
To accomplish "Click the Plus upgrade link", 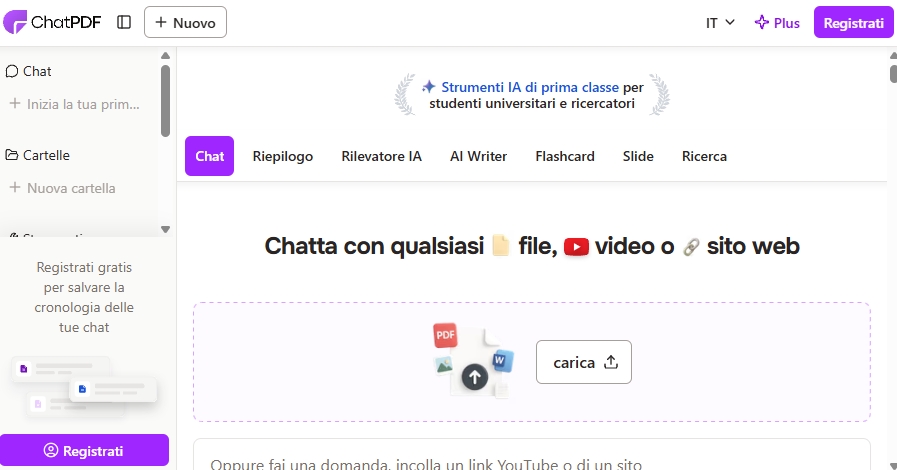I will (x=777, y=23).
